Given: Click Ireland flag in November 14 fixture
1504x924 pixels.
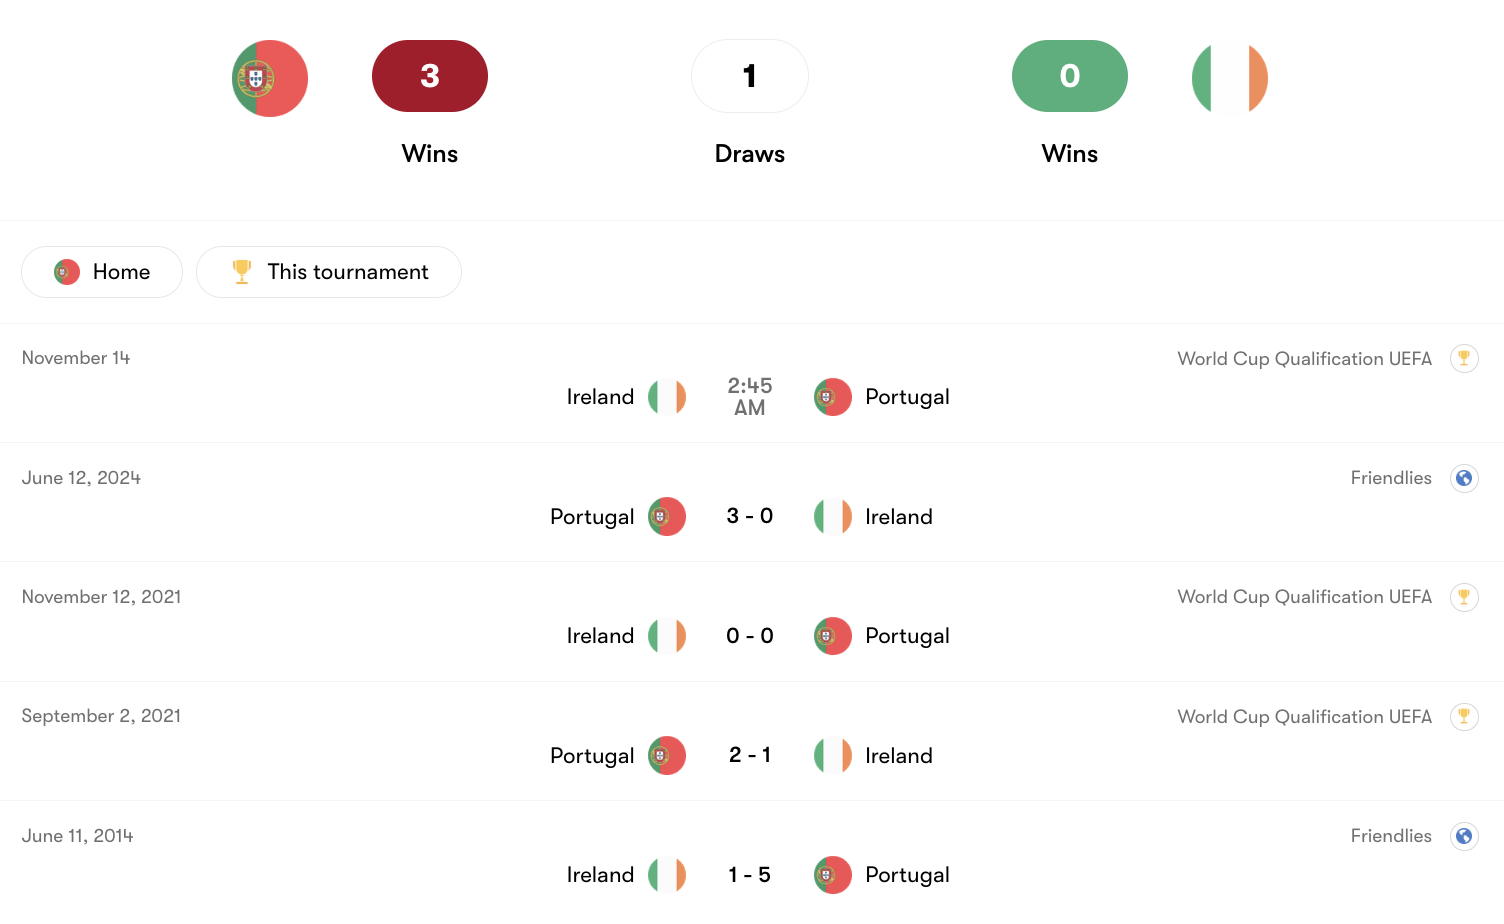Looking at the screenshot, I should click(667, 397).
